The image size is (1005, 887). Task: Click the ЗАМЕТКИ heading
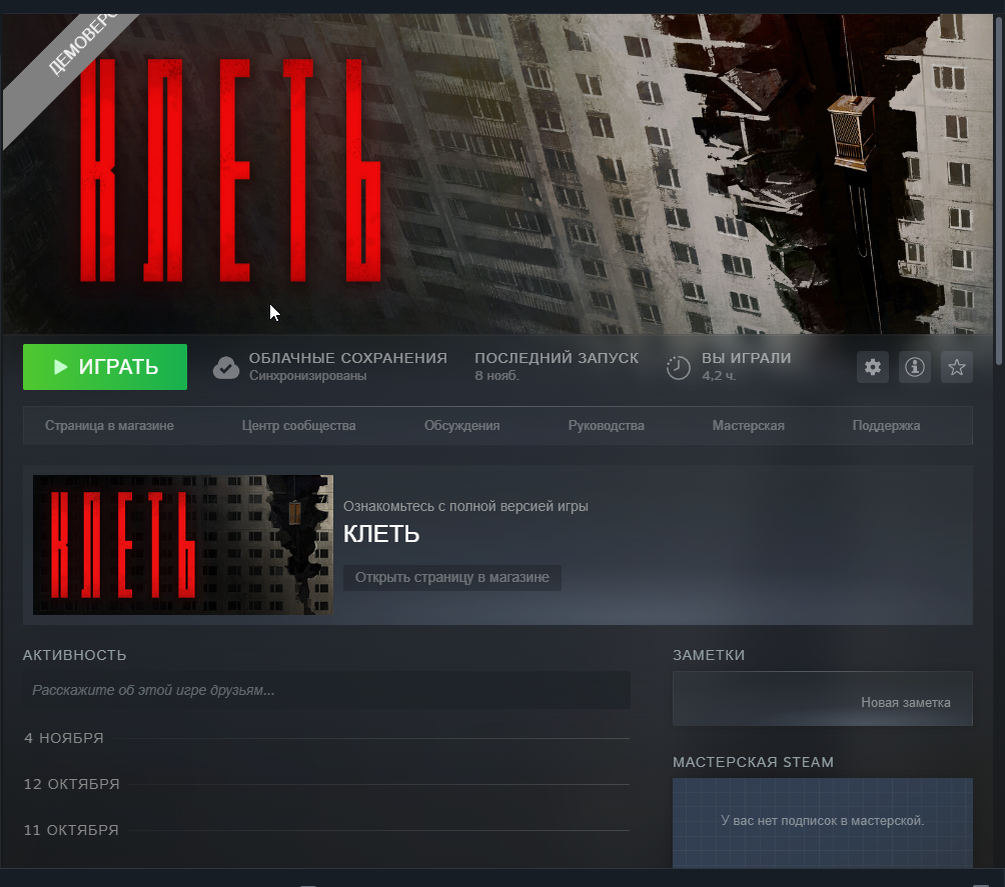pos(708,655)
